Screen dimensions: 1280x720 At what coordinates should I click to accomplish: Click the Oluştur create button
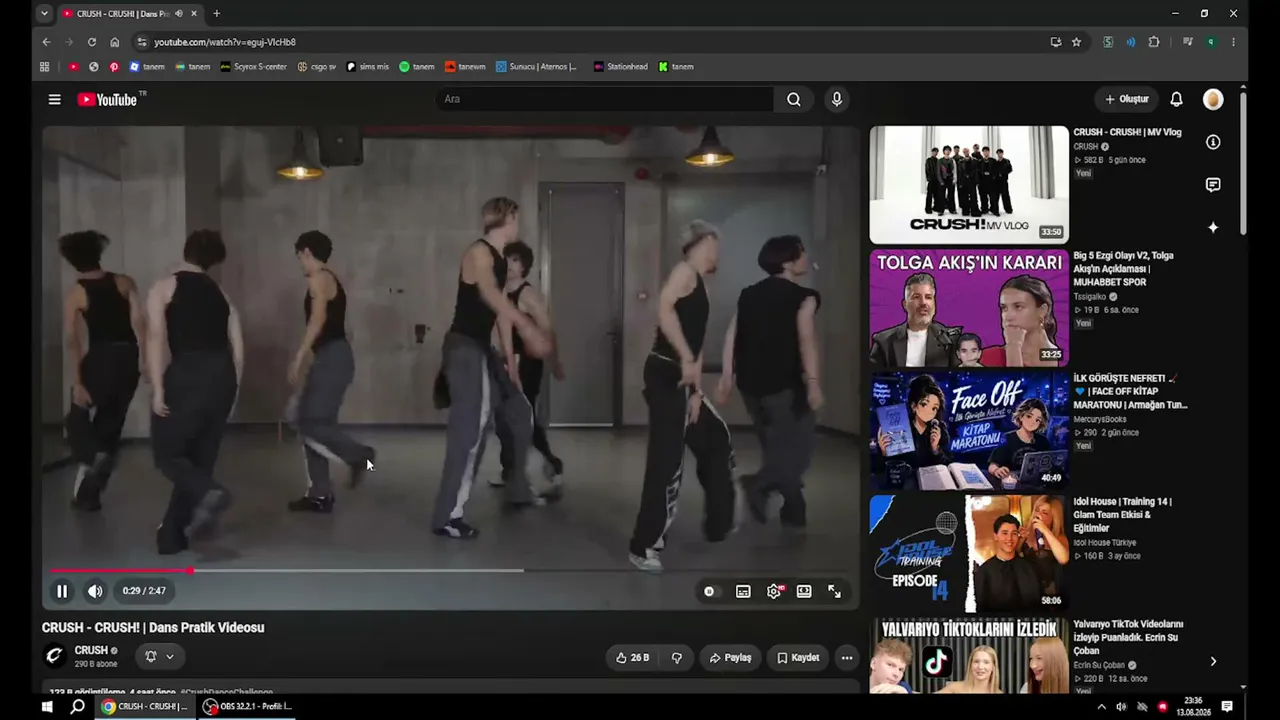(x=1126, y=99)
